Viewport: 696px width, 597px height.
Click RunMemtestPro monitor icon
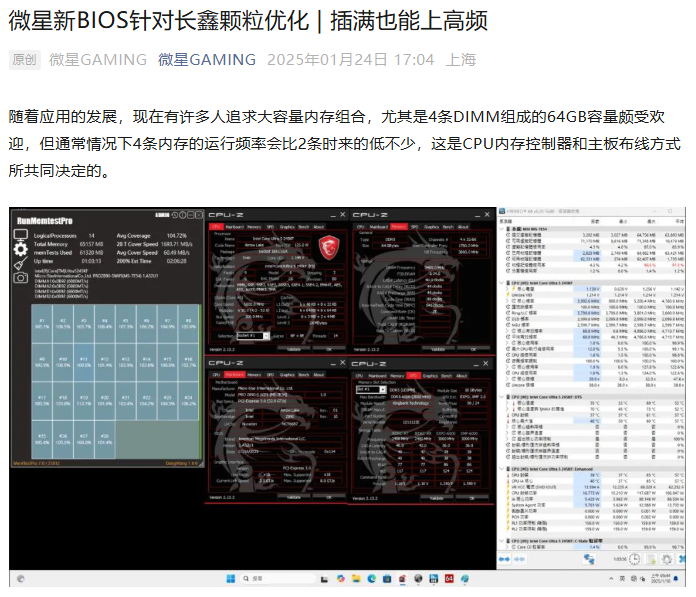tap(21, 235)
